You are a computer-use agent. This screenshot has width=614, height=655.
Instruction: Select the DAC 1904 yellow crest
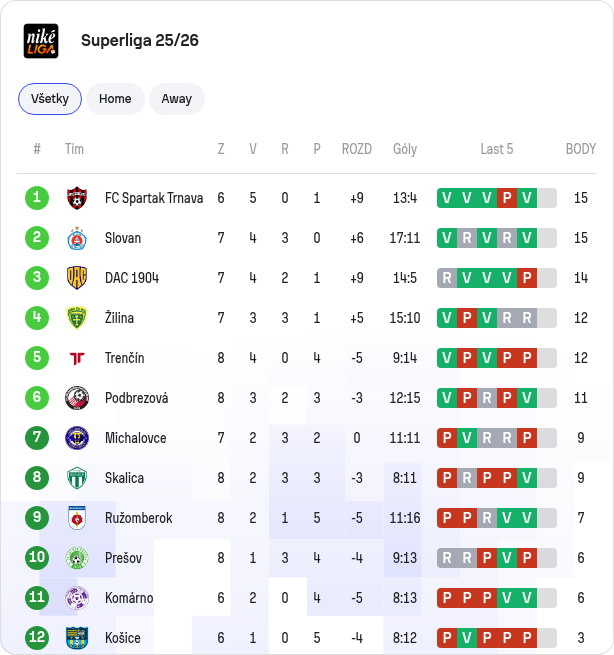pyautogui.click(x=77, y=278)
